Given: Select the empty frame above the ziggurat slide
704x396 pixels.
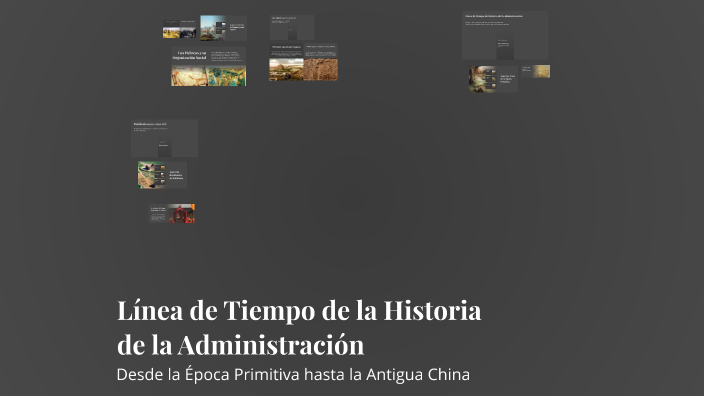Looking at the screenshot, I should click(292, 27).
